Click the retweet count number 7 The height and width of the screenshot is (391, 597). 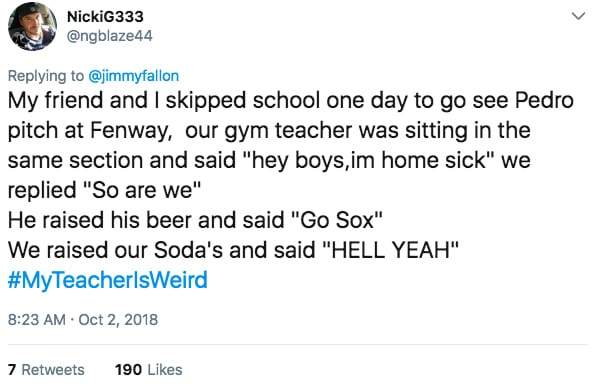click(x=12, y=370)
